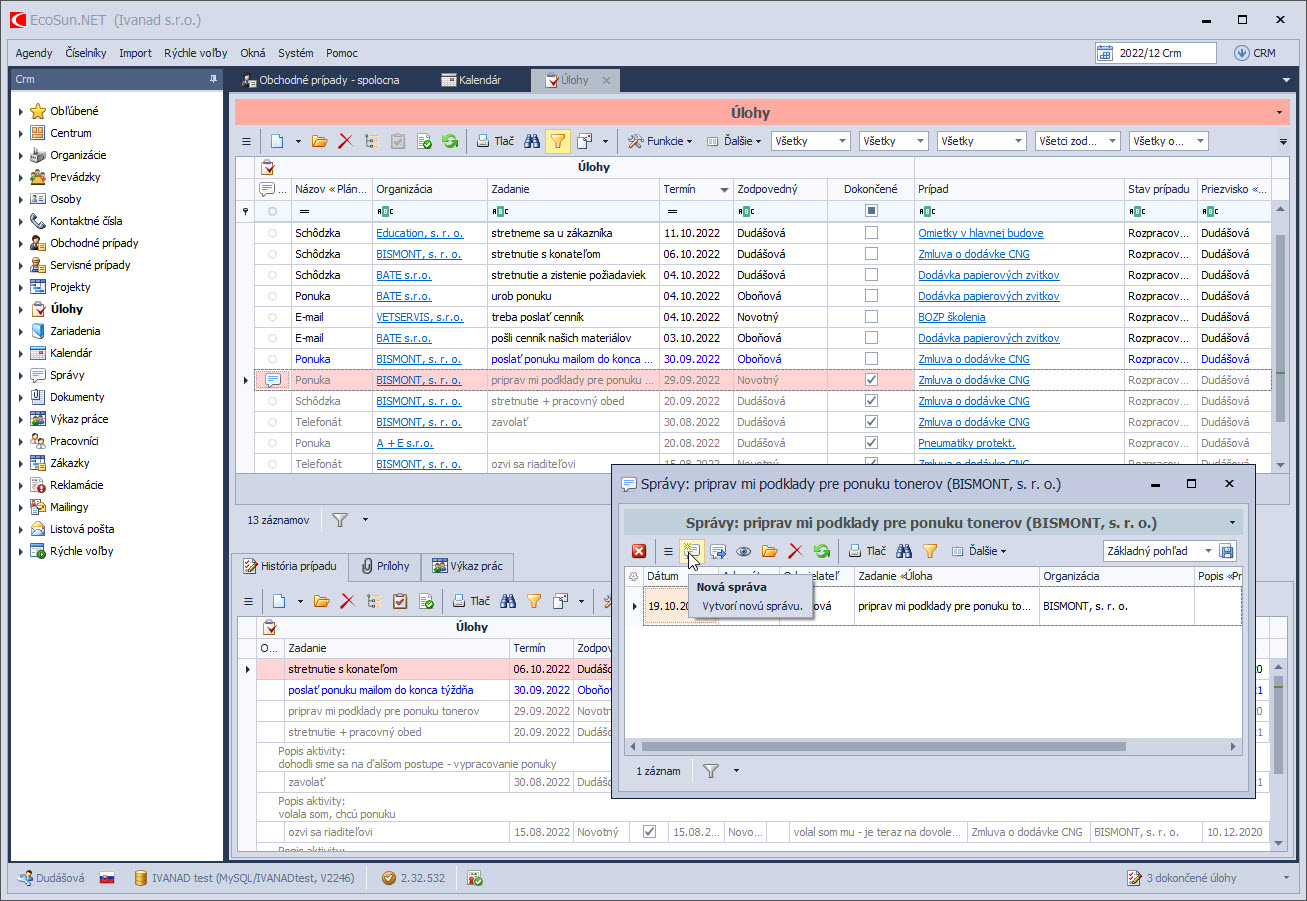
Task: Click the Tlač print button in Správy window
Action: click(867, 551)
